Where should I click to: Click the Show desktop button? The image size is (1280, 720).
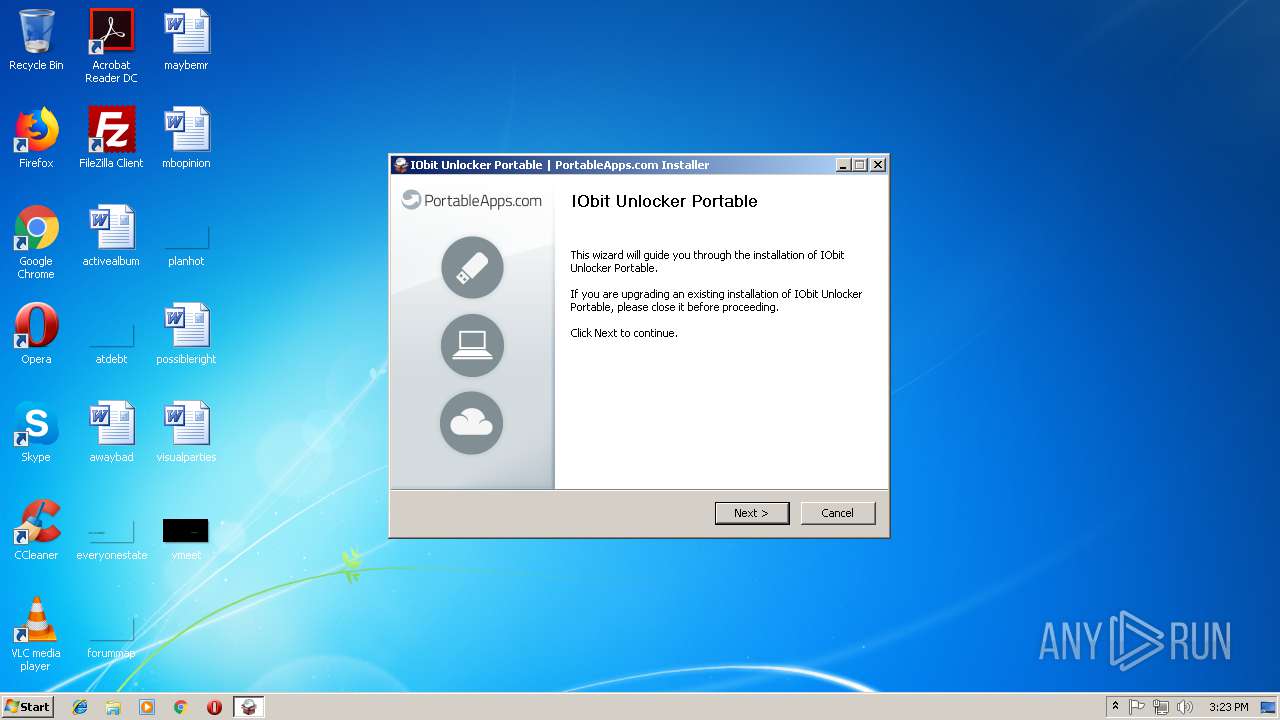[x=1269, y=707]
